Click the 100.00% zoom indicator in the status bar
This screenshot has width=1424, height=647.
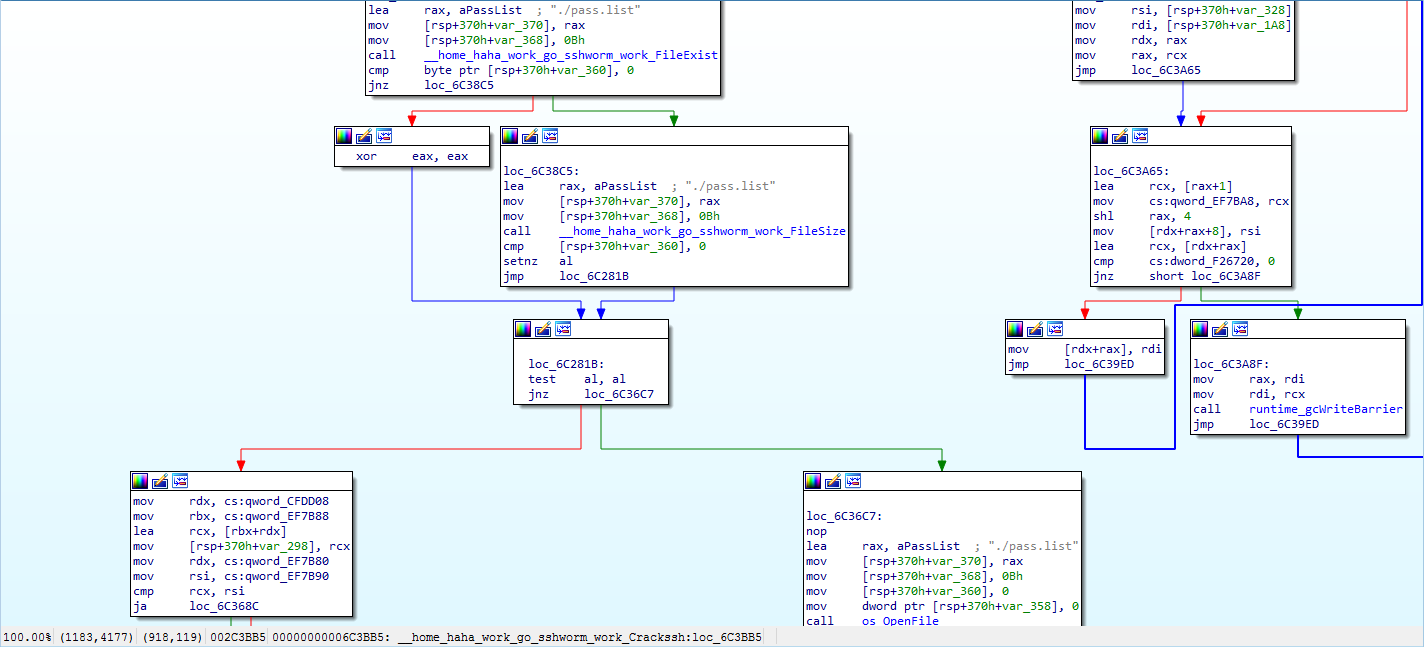pos(27,637)
